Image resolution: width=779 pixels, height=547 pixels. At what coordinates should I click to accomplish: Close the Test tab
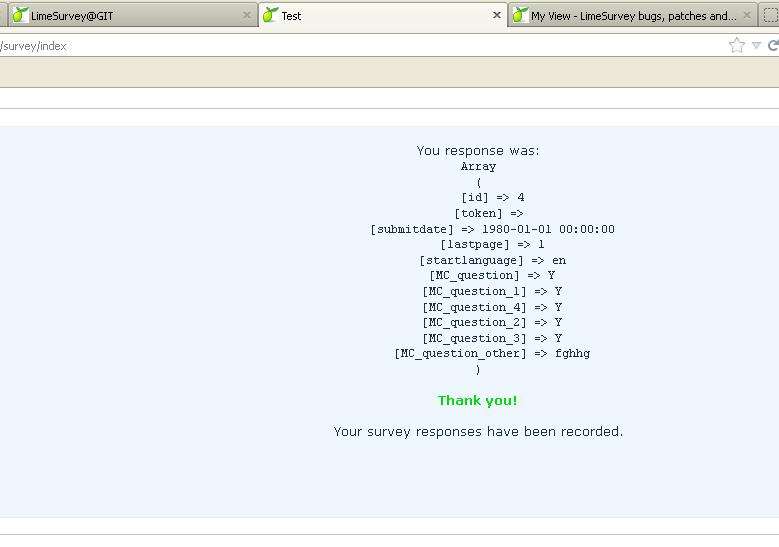tap(496, 15)
